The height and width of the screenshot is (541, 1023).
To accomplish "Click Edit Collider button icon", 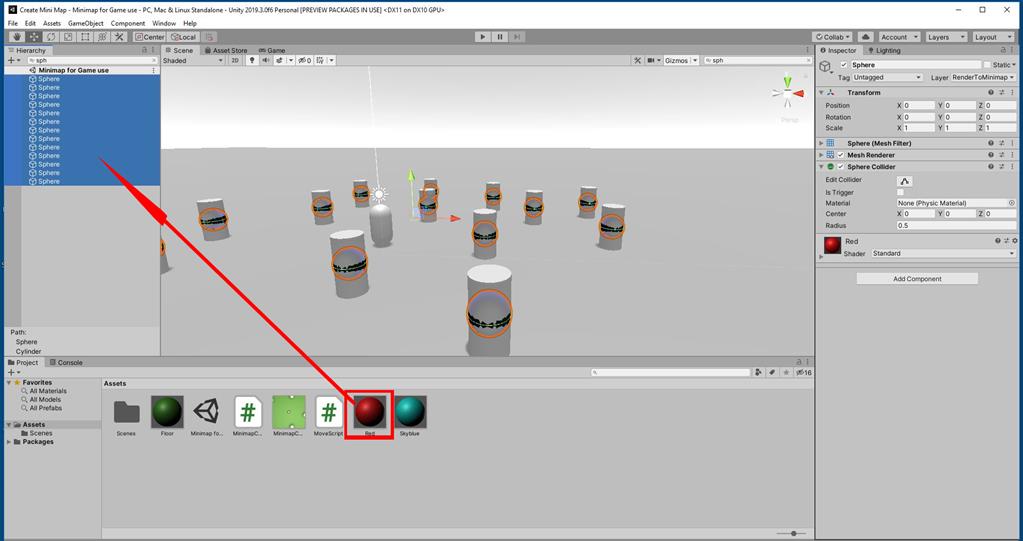I will [x=904, y=180].
